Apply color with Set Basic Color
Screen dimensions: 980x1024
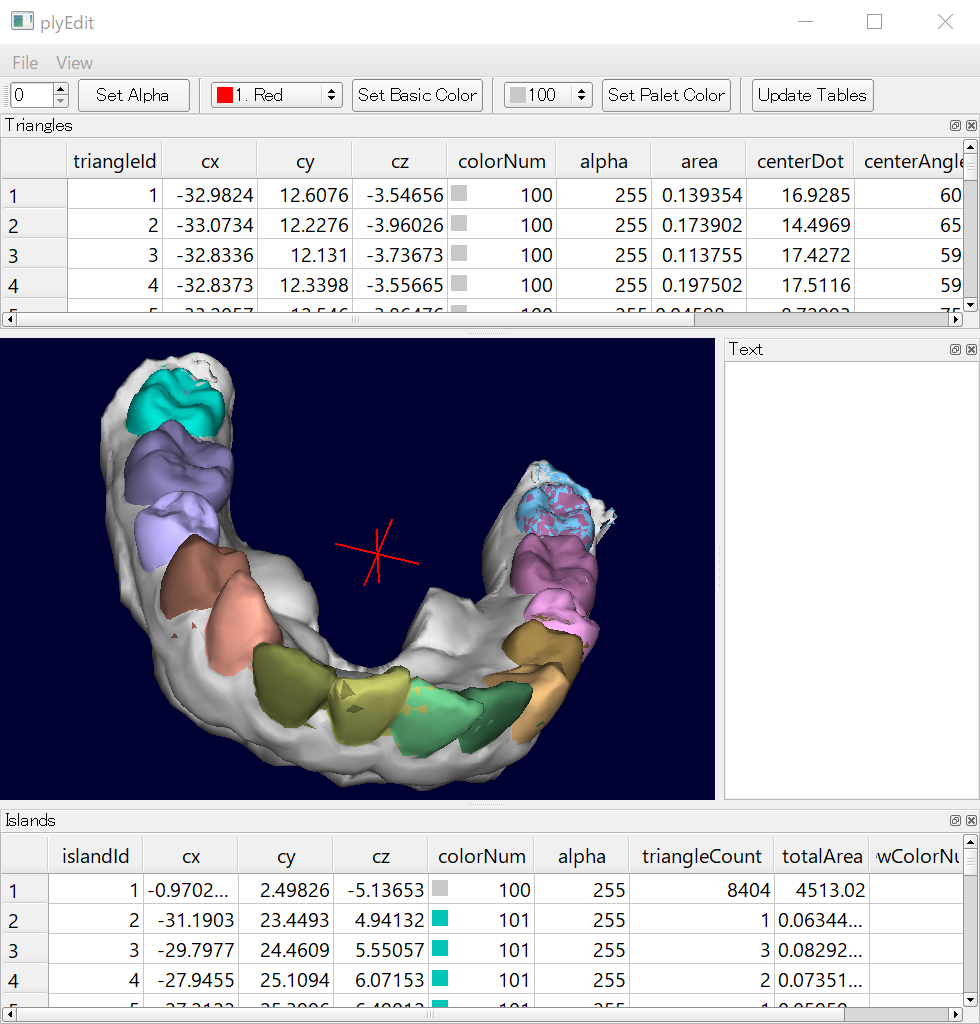pyautogui.click(x=417, y=95)
